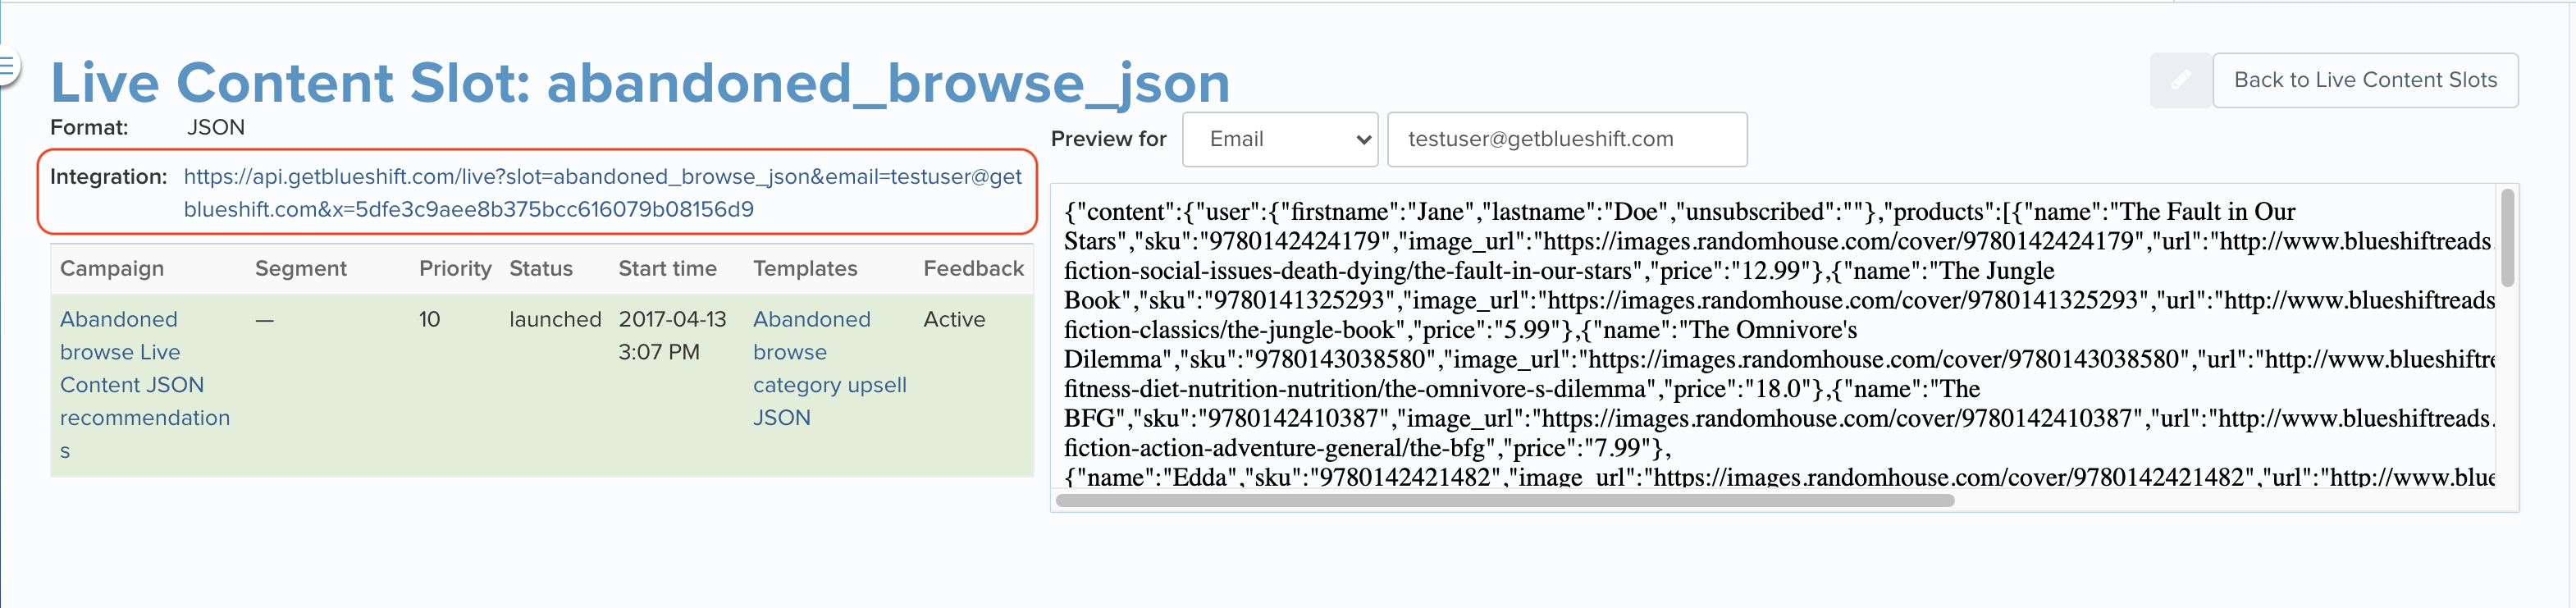Click the JSON preview horizontal scrollbar
This screenshot has height=608, width=2576.
point(1505,500)
